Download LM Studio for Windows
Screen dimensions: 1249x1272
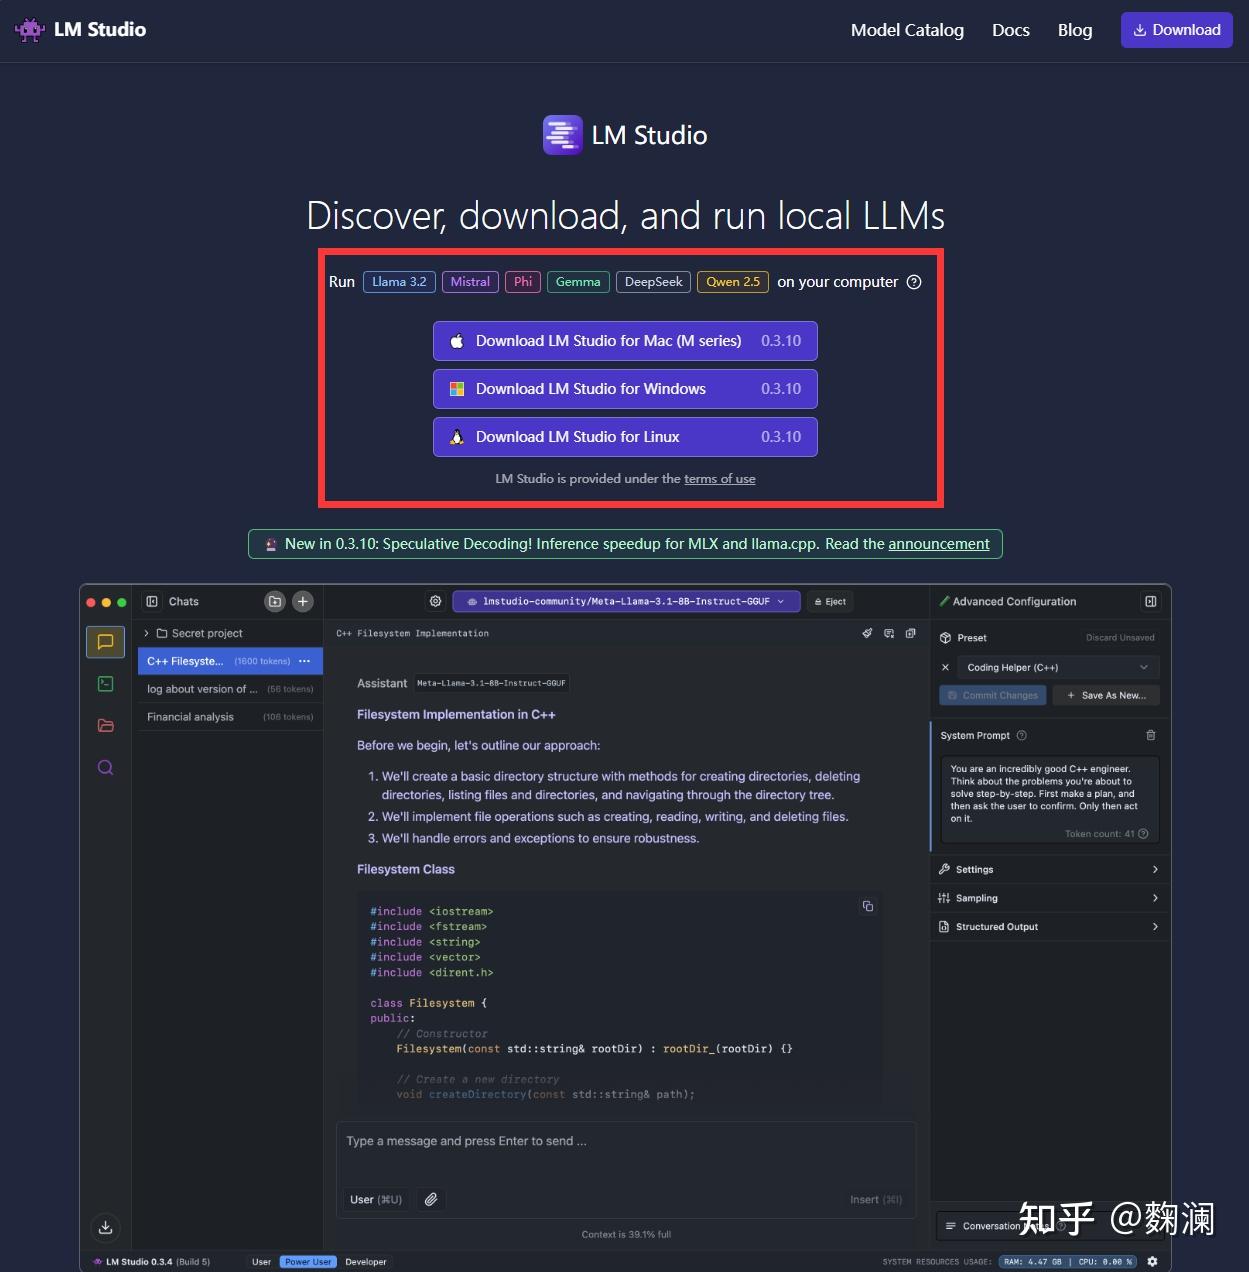(625, 389)
